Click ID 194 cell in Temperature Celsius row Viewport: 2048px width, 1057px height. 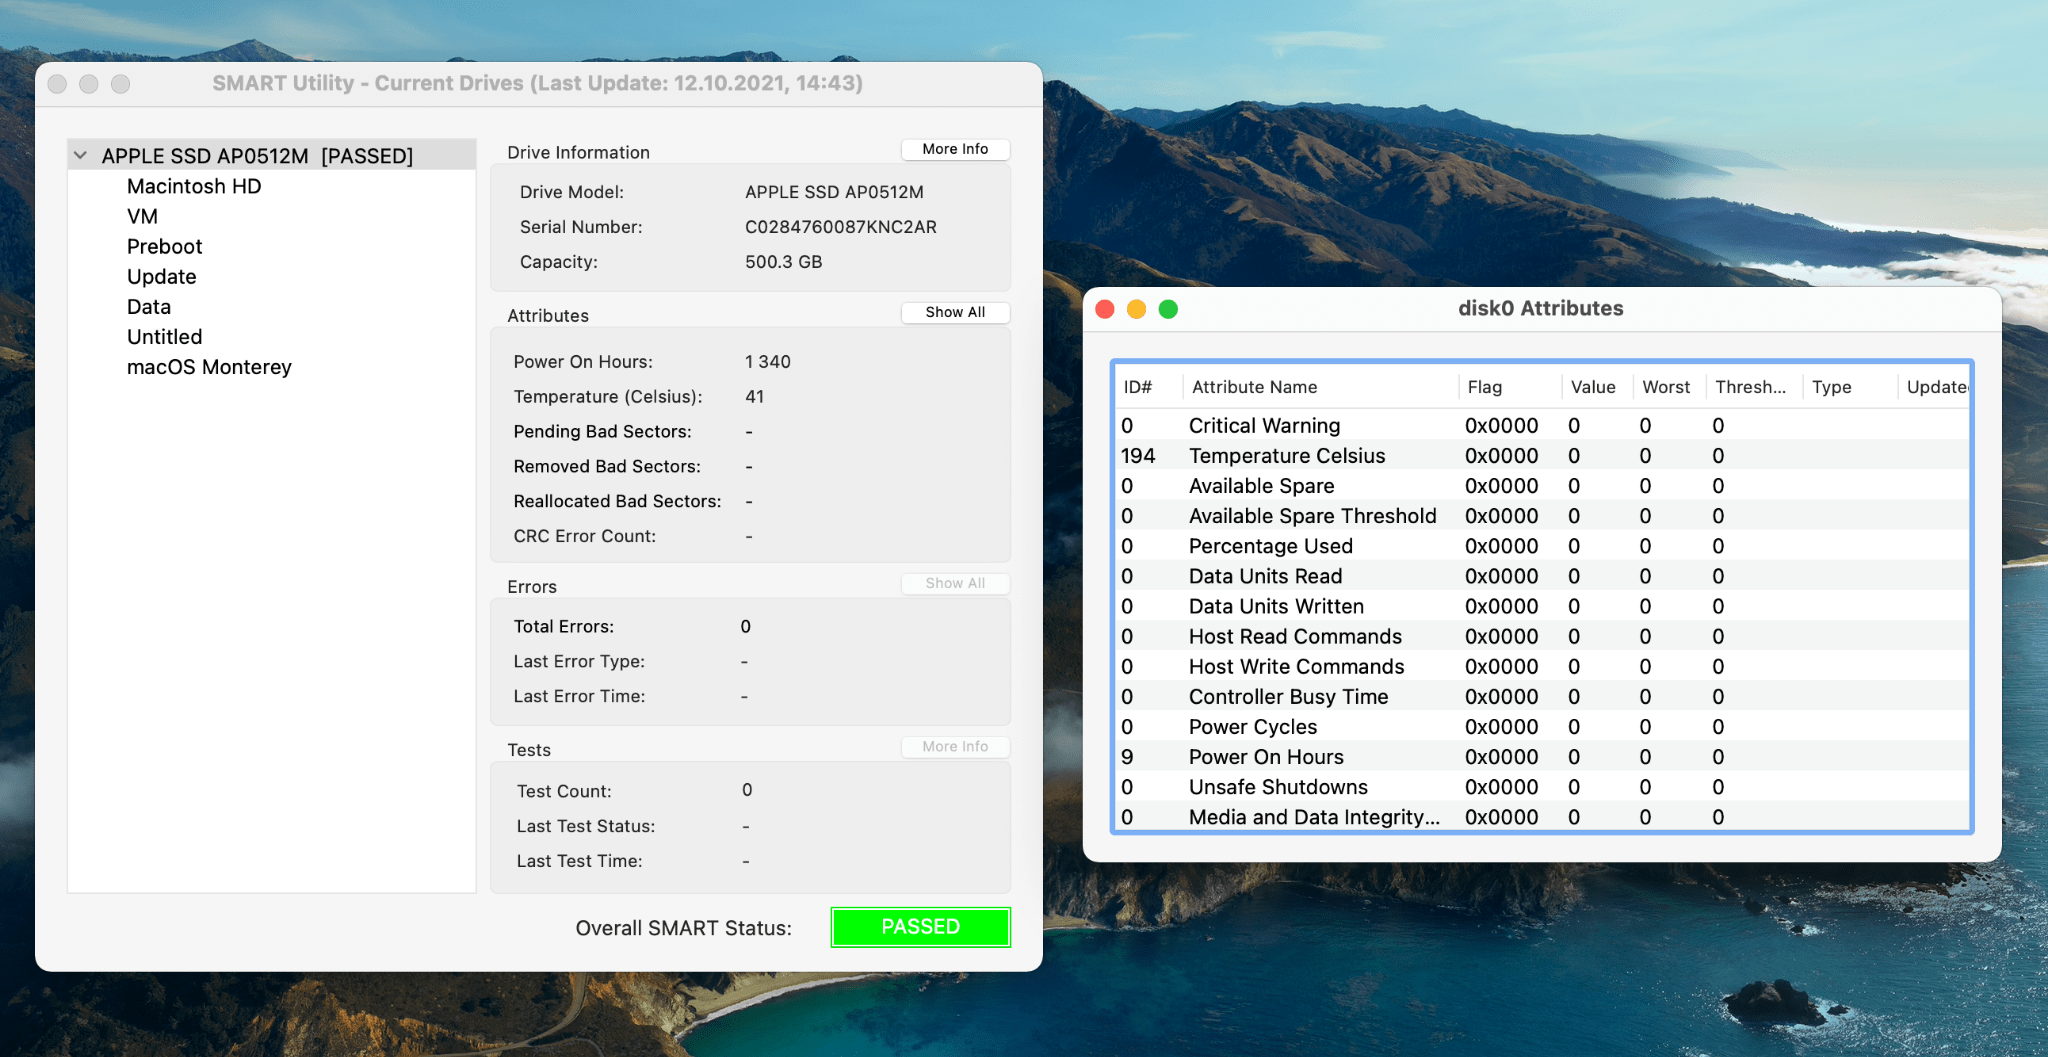(x=1138, y=456)
